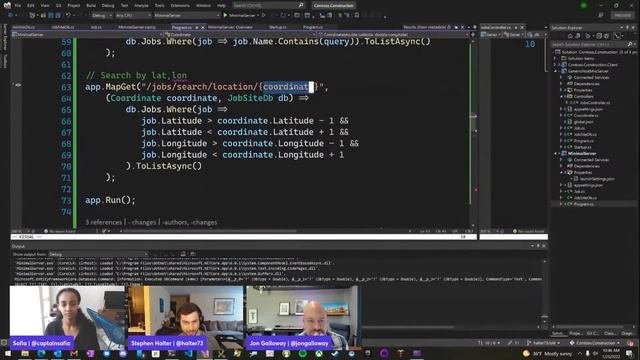Switch to MinimalServer Overview tab
Screen dimensions: 640x360
pyautogui.click(x=230, y=27)
